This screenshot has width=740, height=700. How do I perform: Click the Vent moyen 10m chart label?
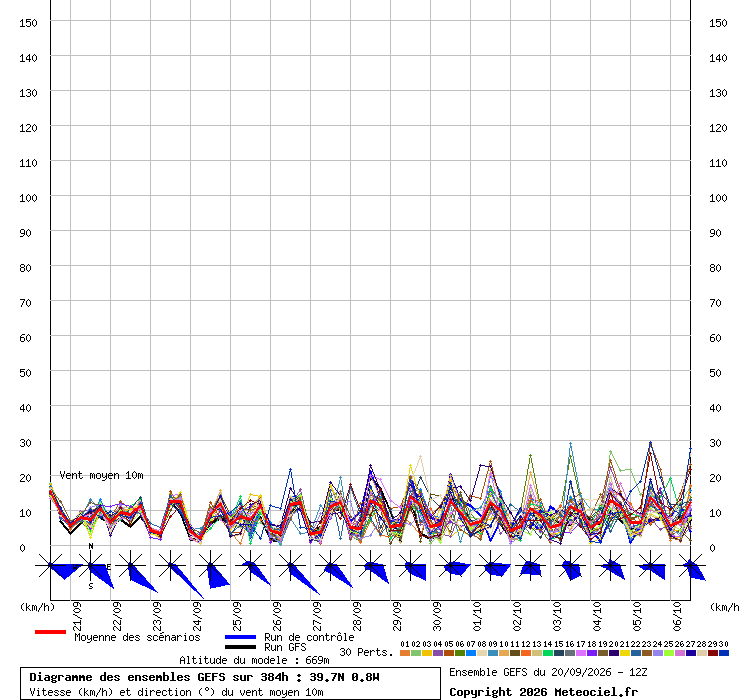coord(101,475)
